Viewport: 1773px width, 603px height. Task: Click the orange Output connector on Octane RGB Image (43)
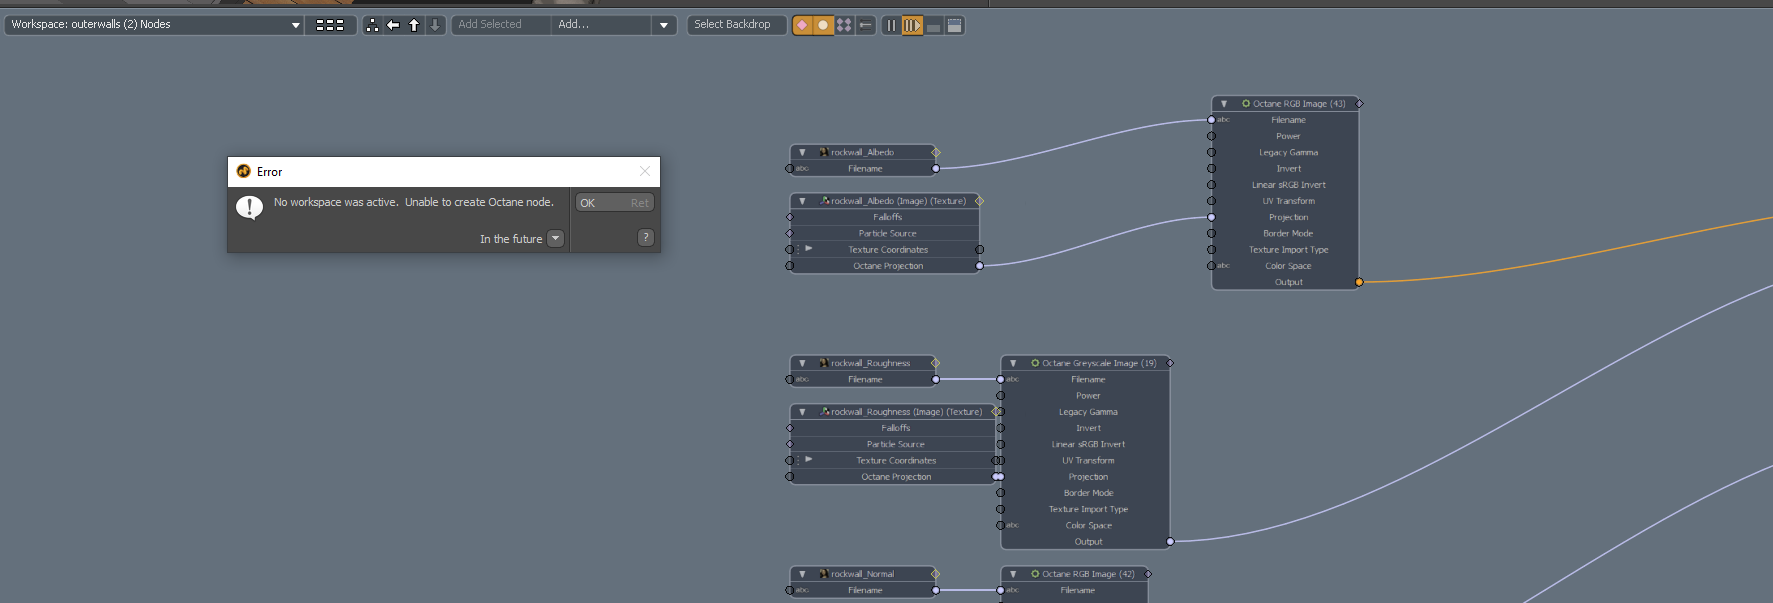tap(1359, 282)
